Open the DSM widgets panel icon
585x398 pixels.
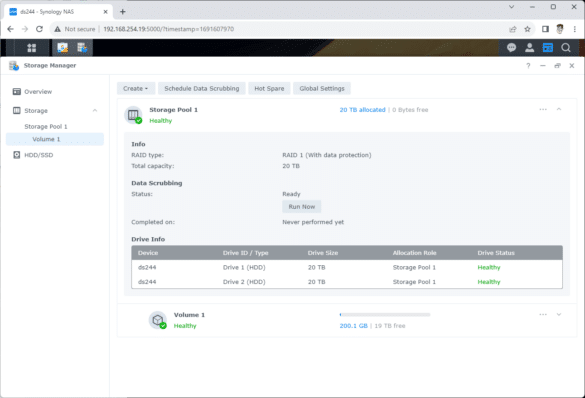pyautogui.click(x=547, y=48)
